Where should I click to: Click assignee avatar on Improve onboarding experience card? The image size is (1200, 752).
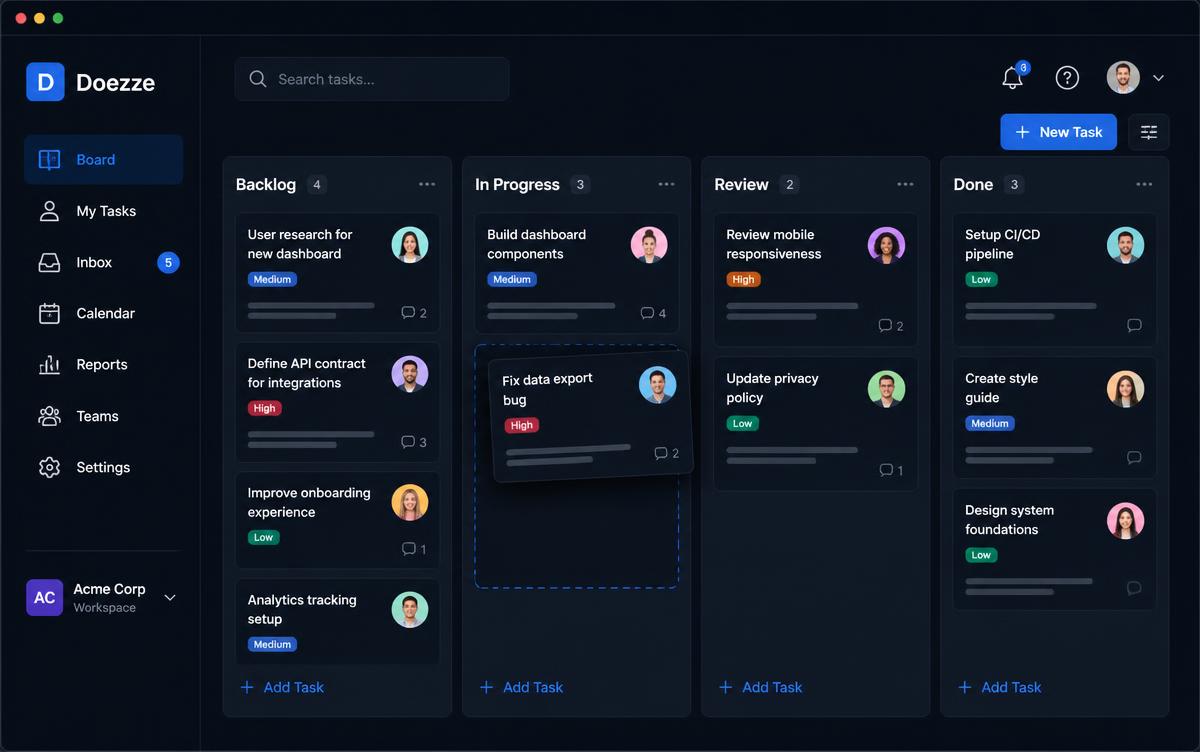[x=410, y=503]
